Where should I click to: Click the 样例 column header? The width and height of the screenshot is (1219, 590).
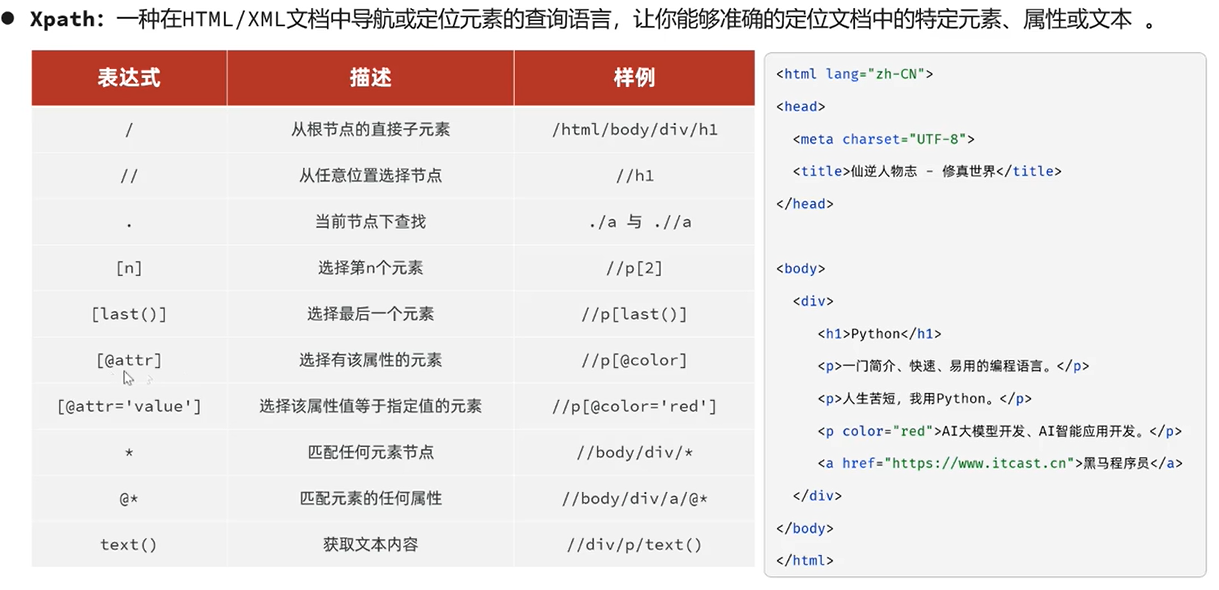click(634, 78)
